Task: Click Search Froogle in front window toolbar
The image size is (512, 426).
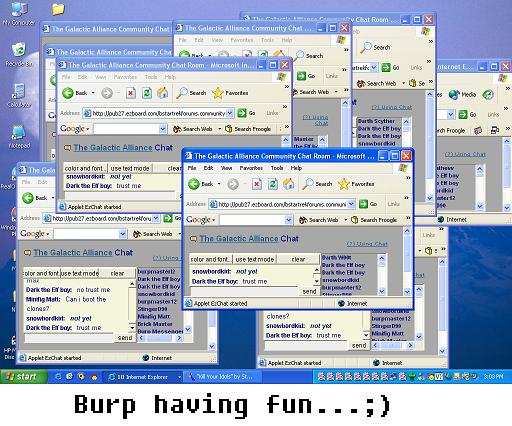Action: click(374, 220)
